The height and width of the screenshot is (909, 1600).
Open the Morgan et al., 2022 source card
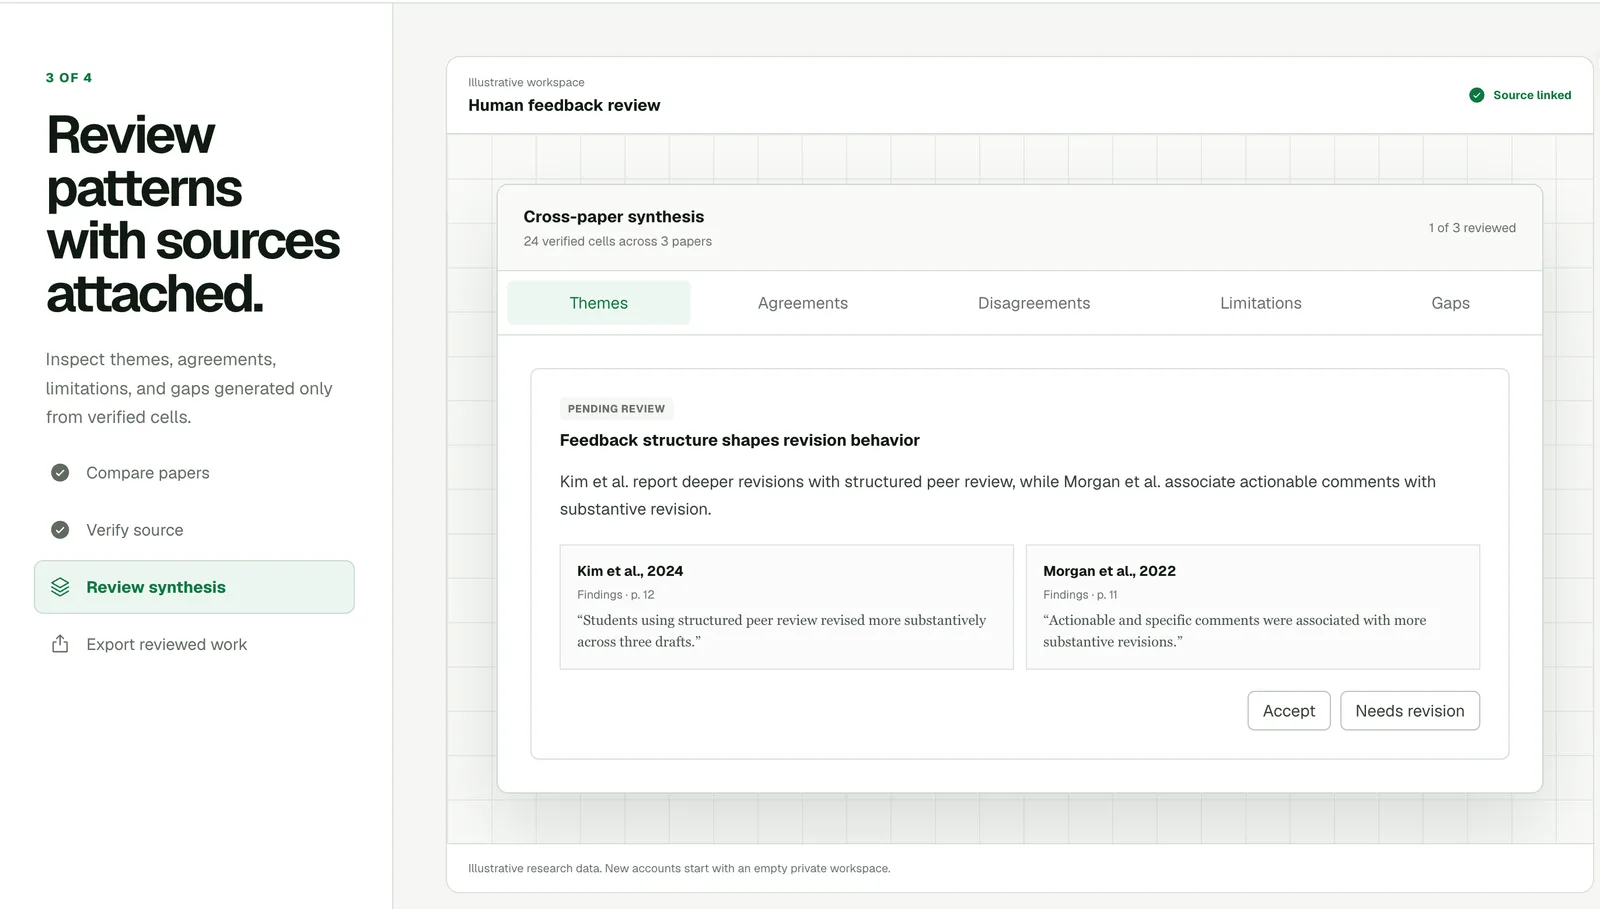click(1252, 607)
